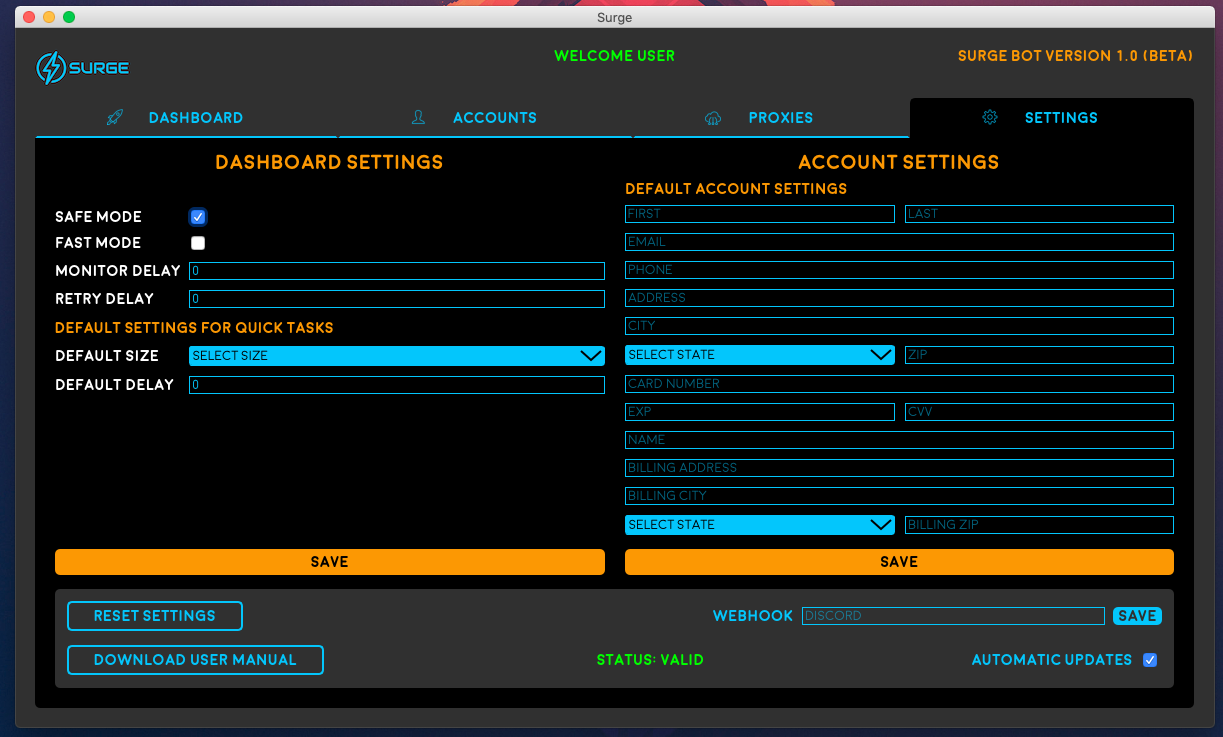Focus the Phone field
The width and height of the screenshot is (1223, 737).
tap(899, 270)
